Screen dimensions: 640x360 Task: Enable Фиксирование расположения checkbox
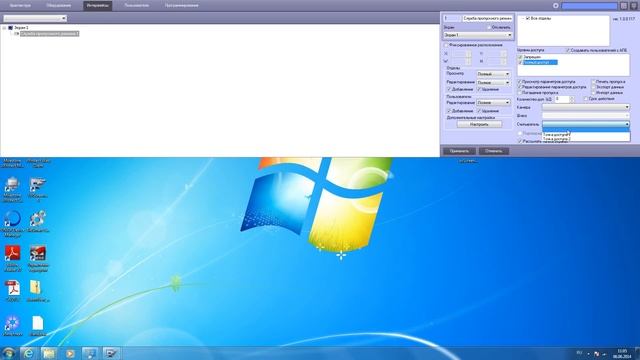(x=446, y=45)
